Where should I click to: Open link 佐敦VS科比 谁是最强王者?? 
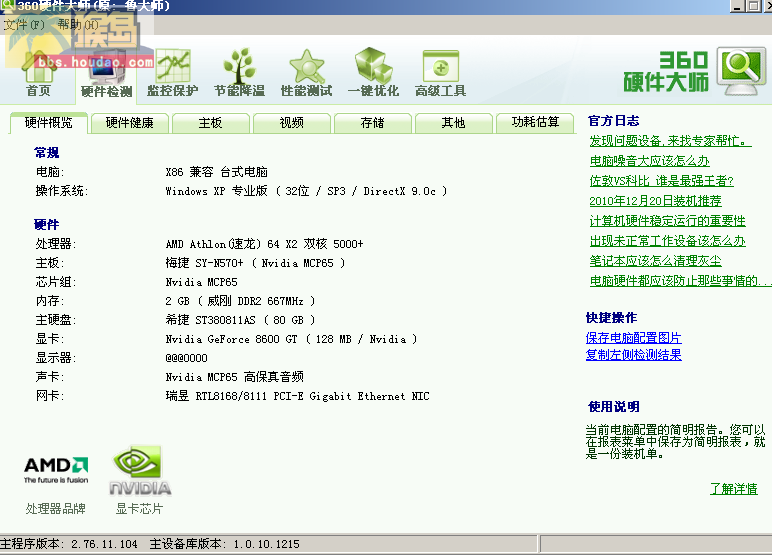[x=662, y=181]
